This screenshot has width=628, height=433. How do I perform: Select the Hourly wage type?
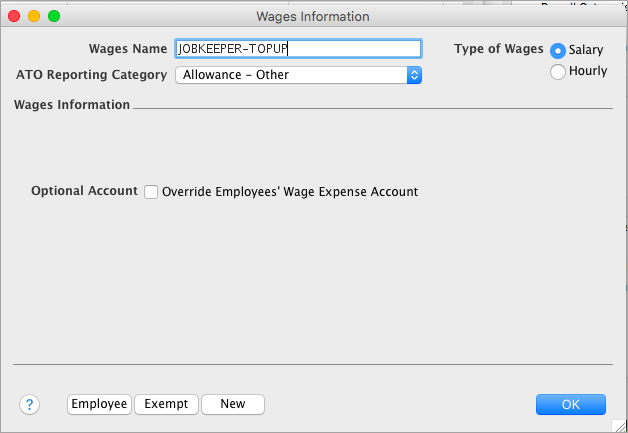pos(558,71)
